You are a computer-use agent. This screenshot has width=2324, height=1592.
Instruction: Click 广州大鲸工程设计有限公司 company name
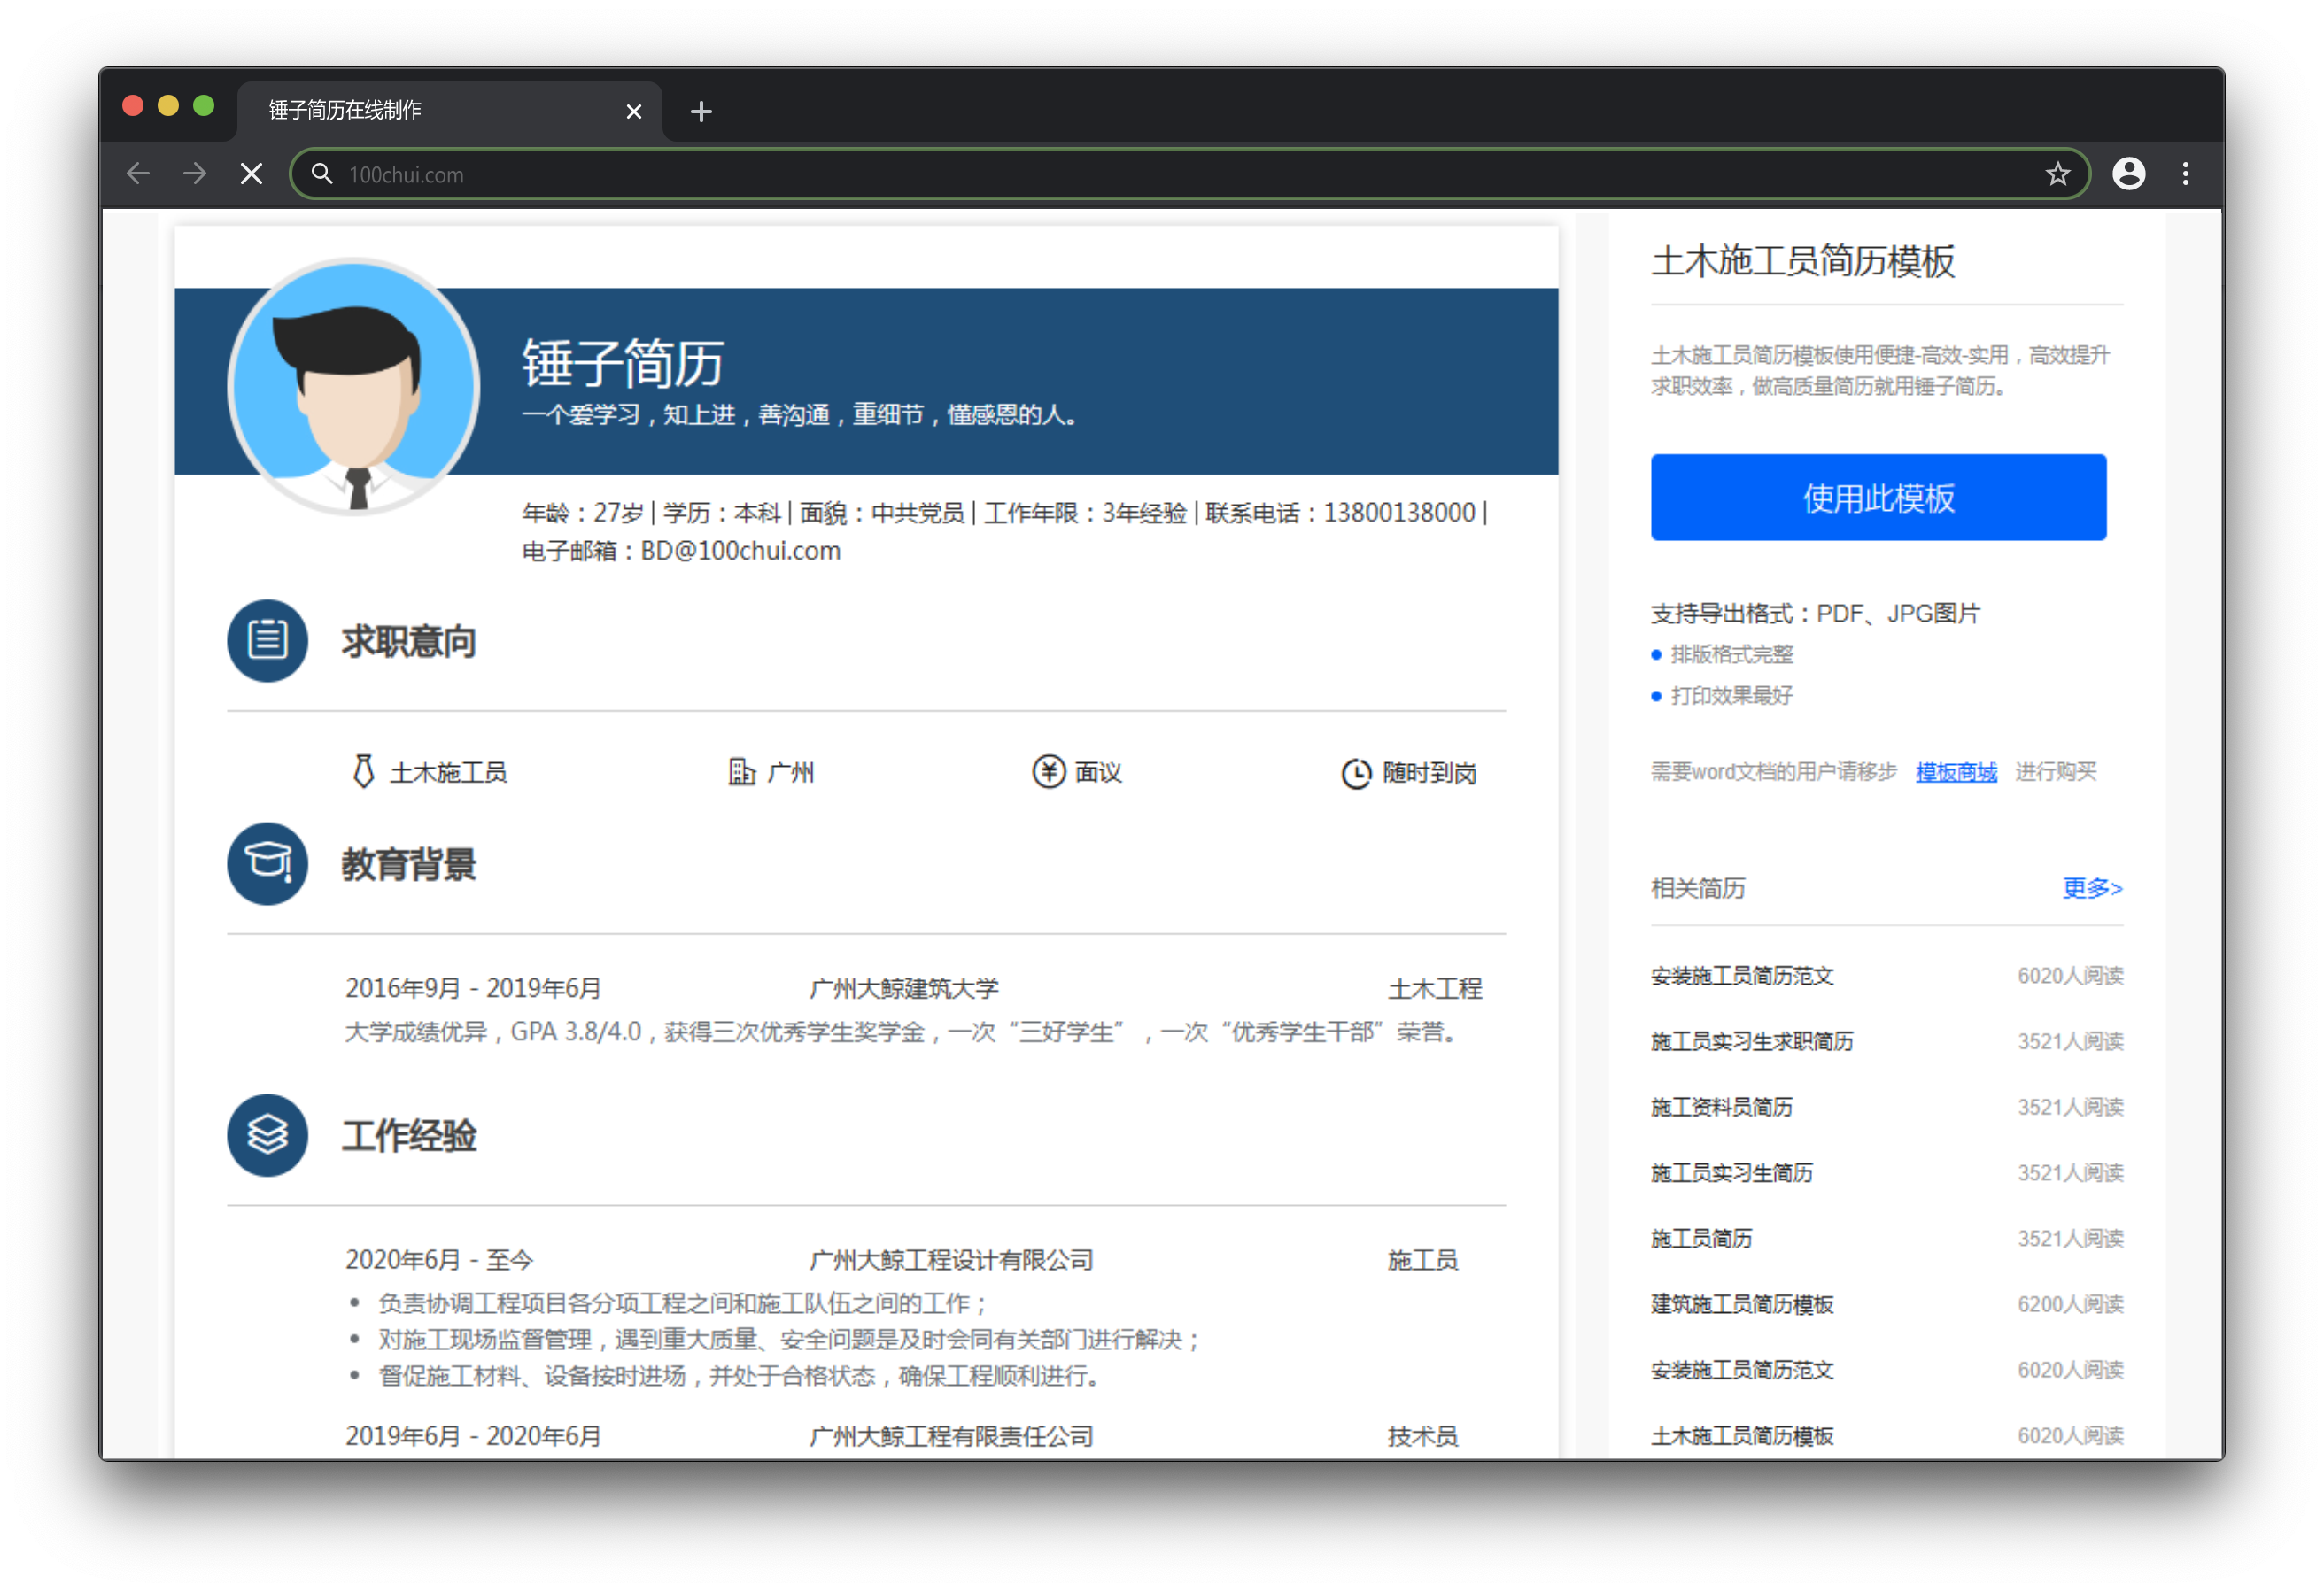click(951, 1260)
